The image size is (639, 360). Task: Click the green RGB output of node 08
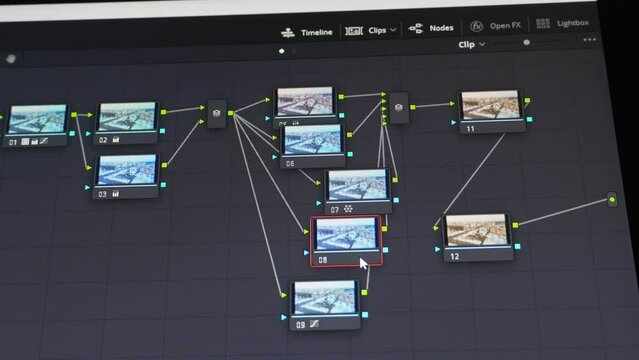(x=384, y=229)
